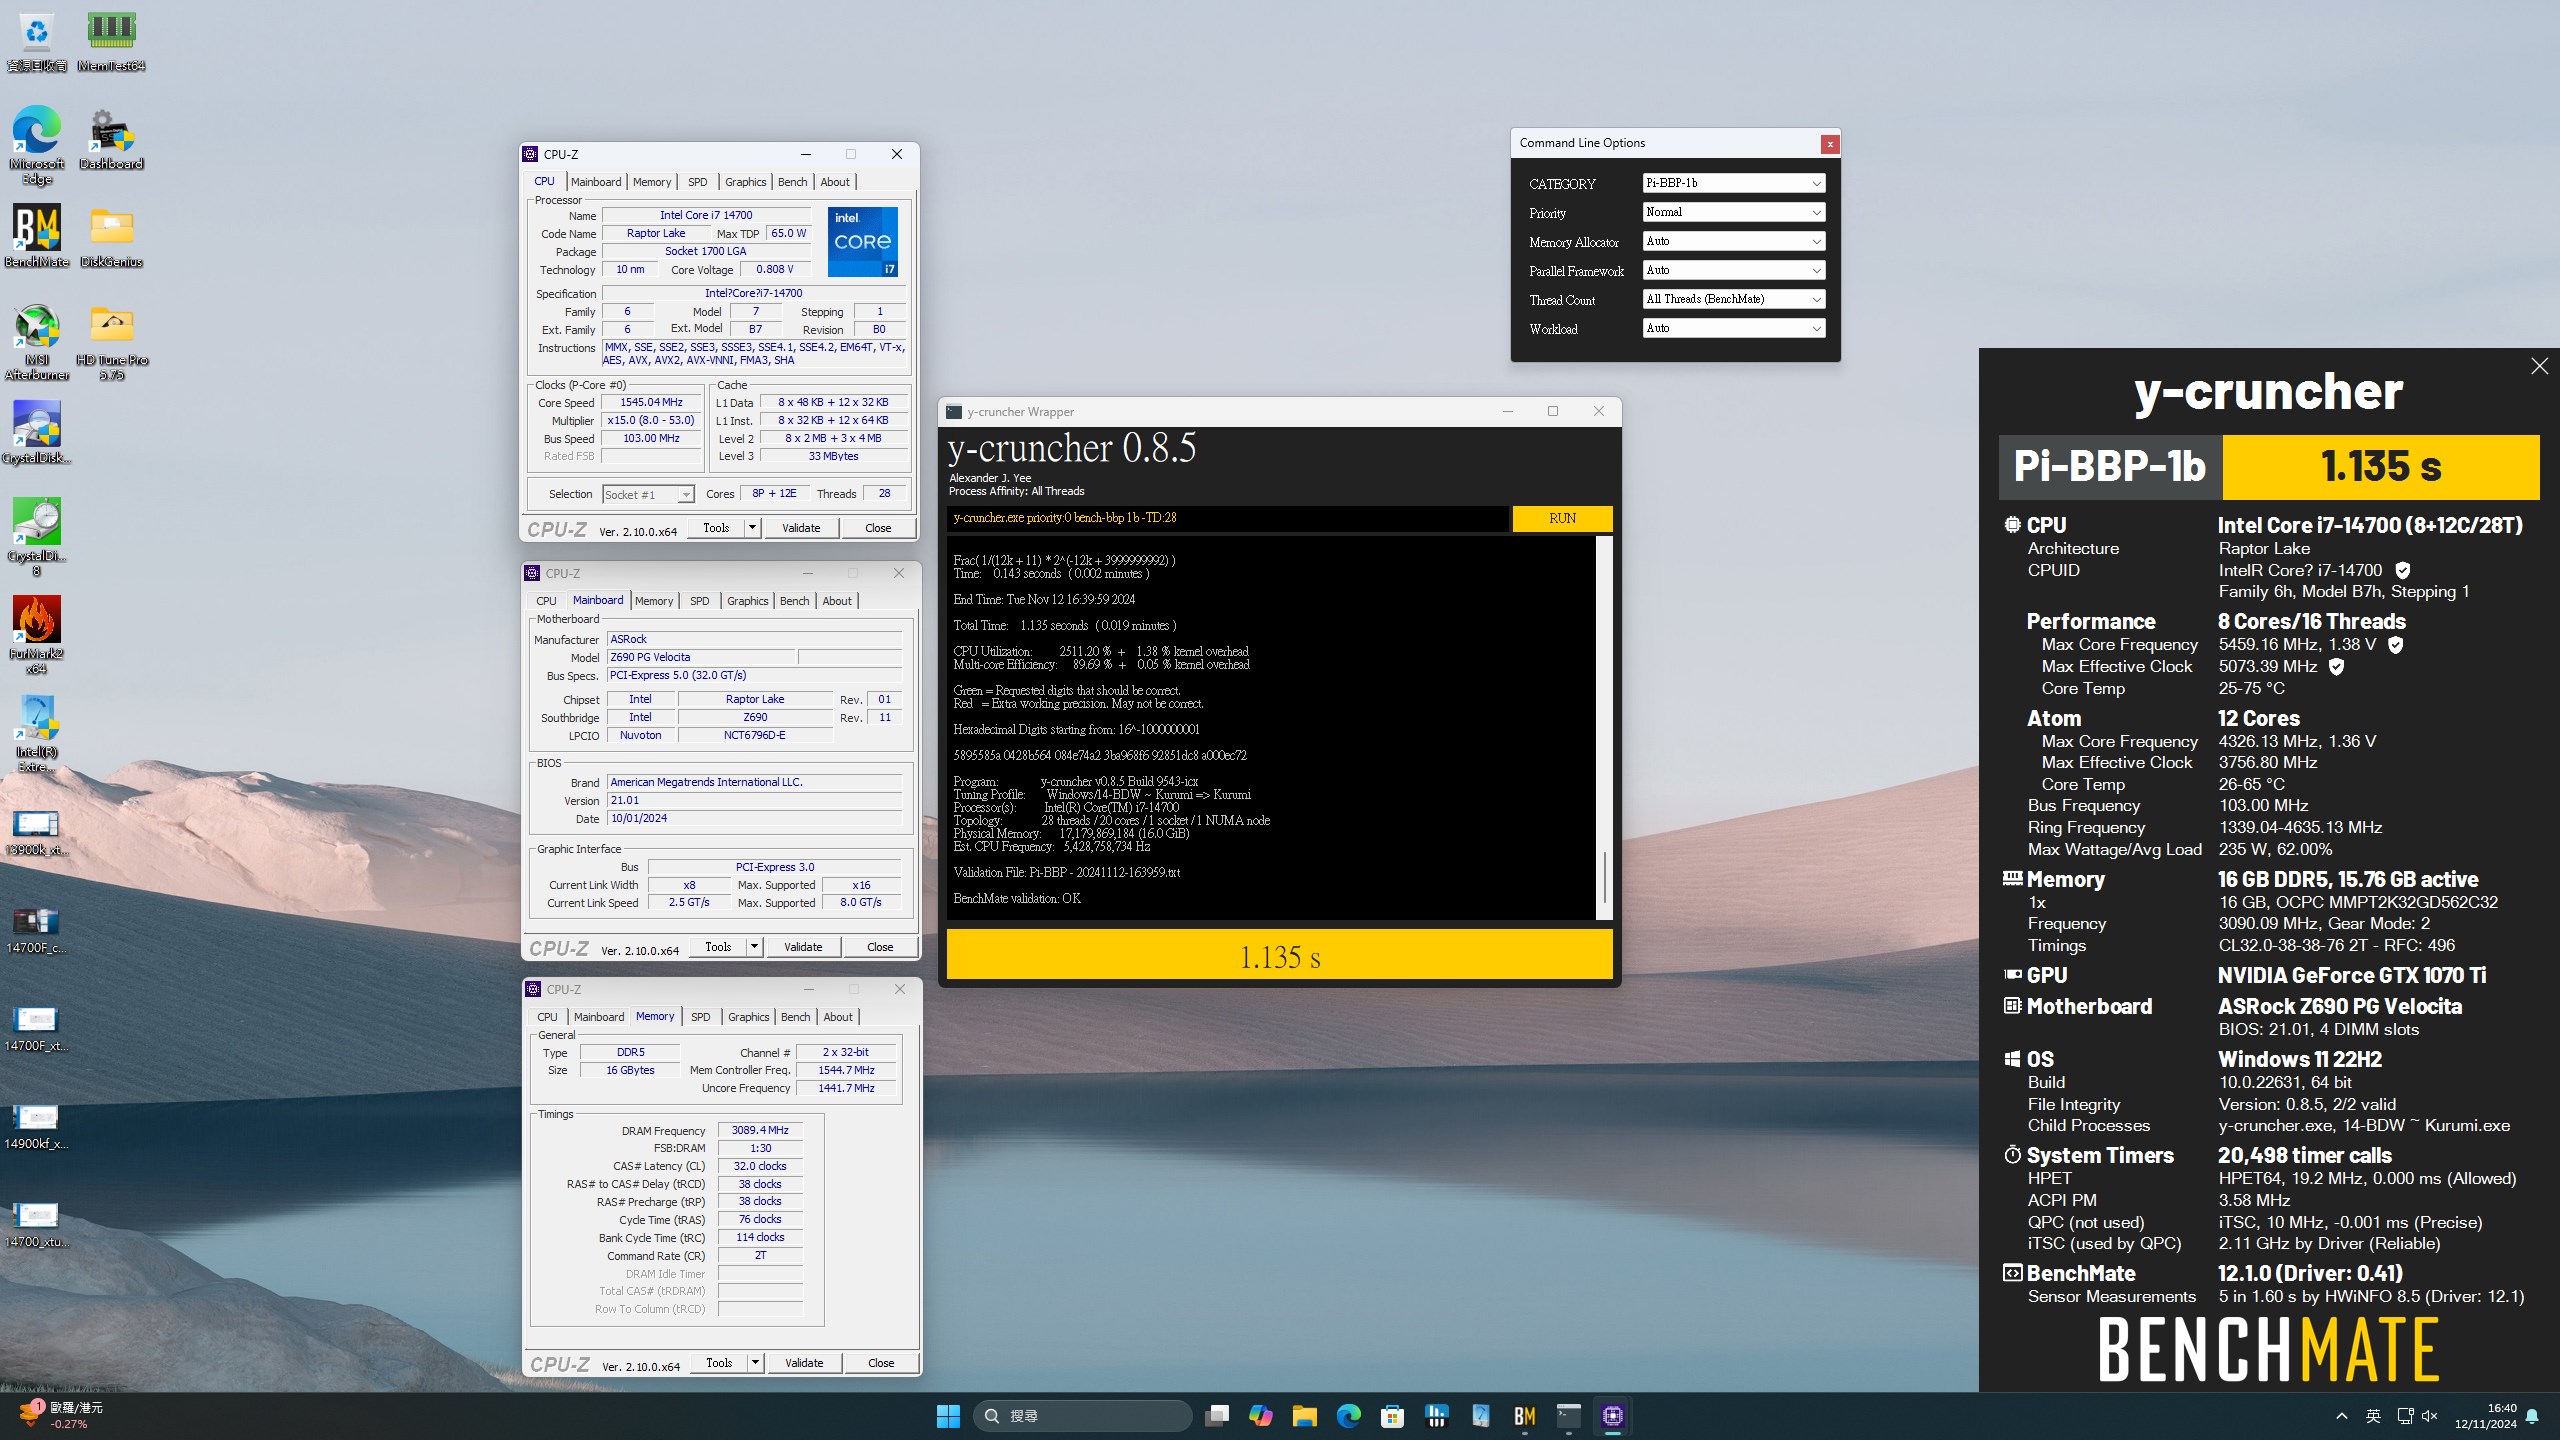
Task: Expand Tools arrow in Memory CPU-Z window
Action: (755, 1363)
